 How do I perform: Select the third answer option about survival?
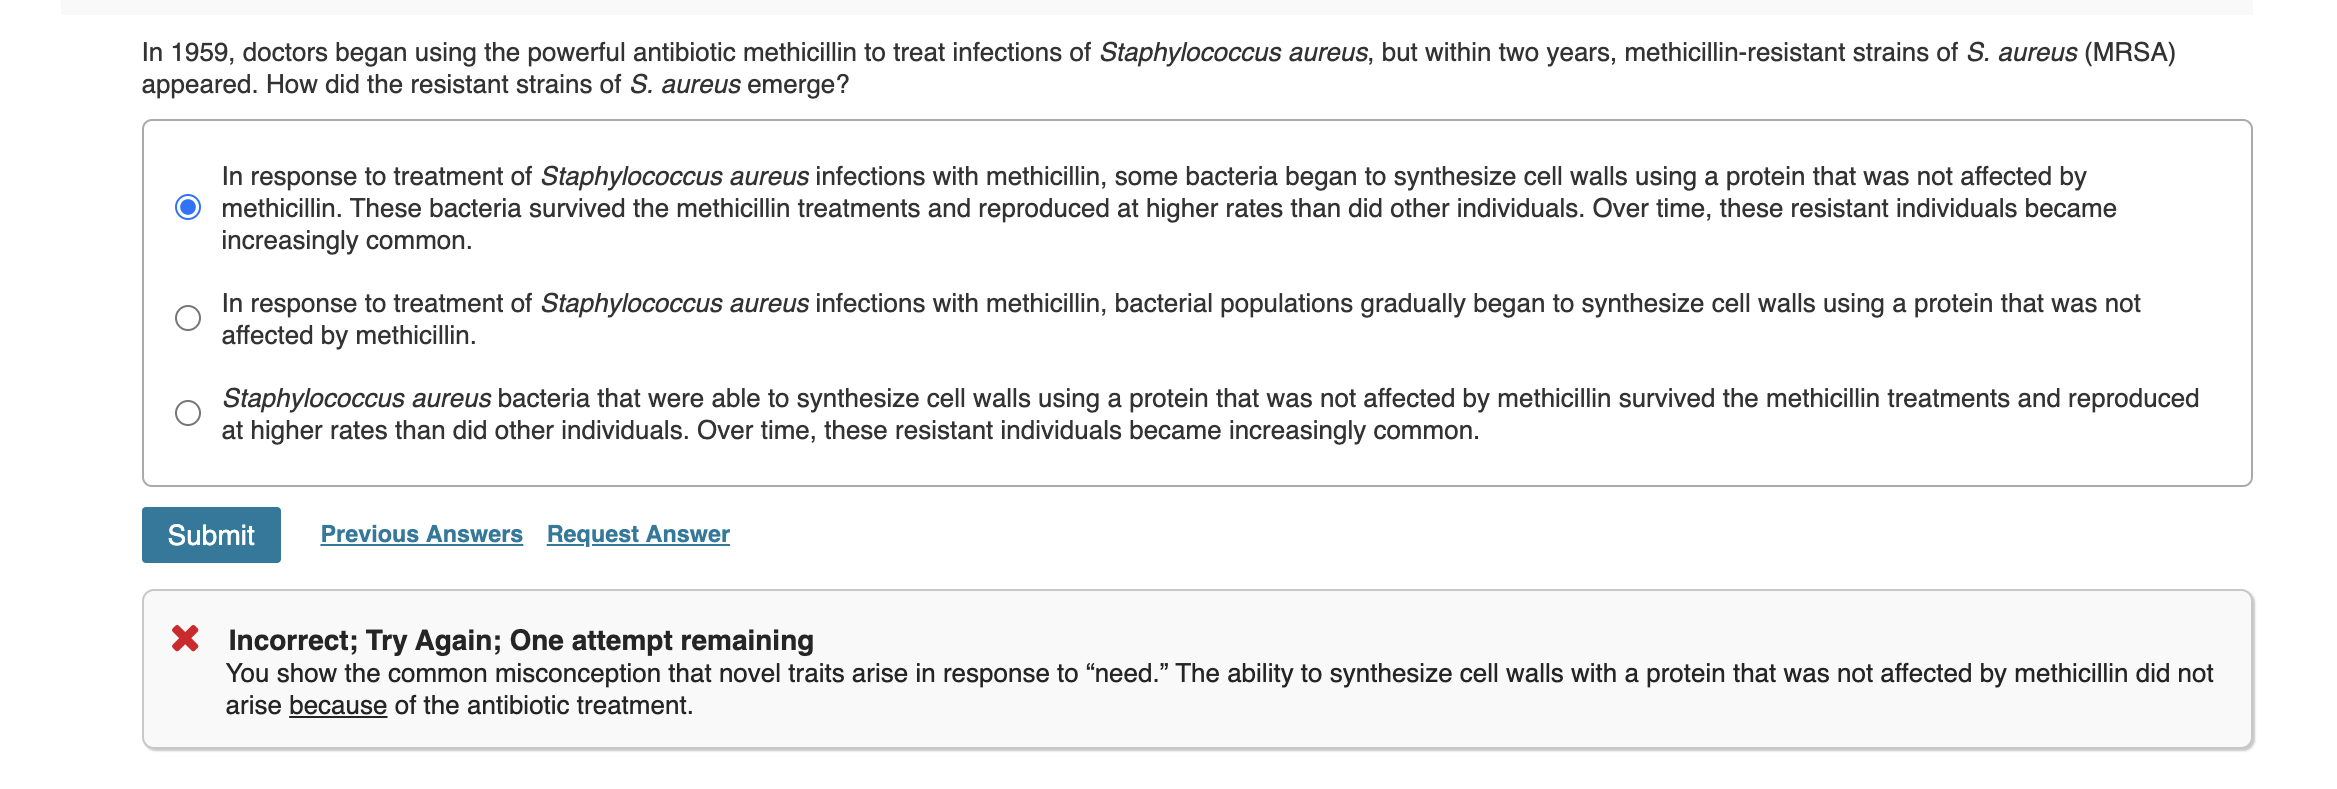(x=187, y=413)
